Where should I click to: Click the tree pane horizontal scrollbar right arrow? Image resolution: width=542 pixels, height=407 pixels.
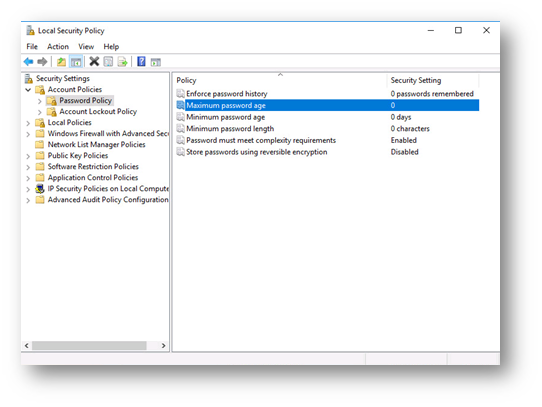(163, 345)
